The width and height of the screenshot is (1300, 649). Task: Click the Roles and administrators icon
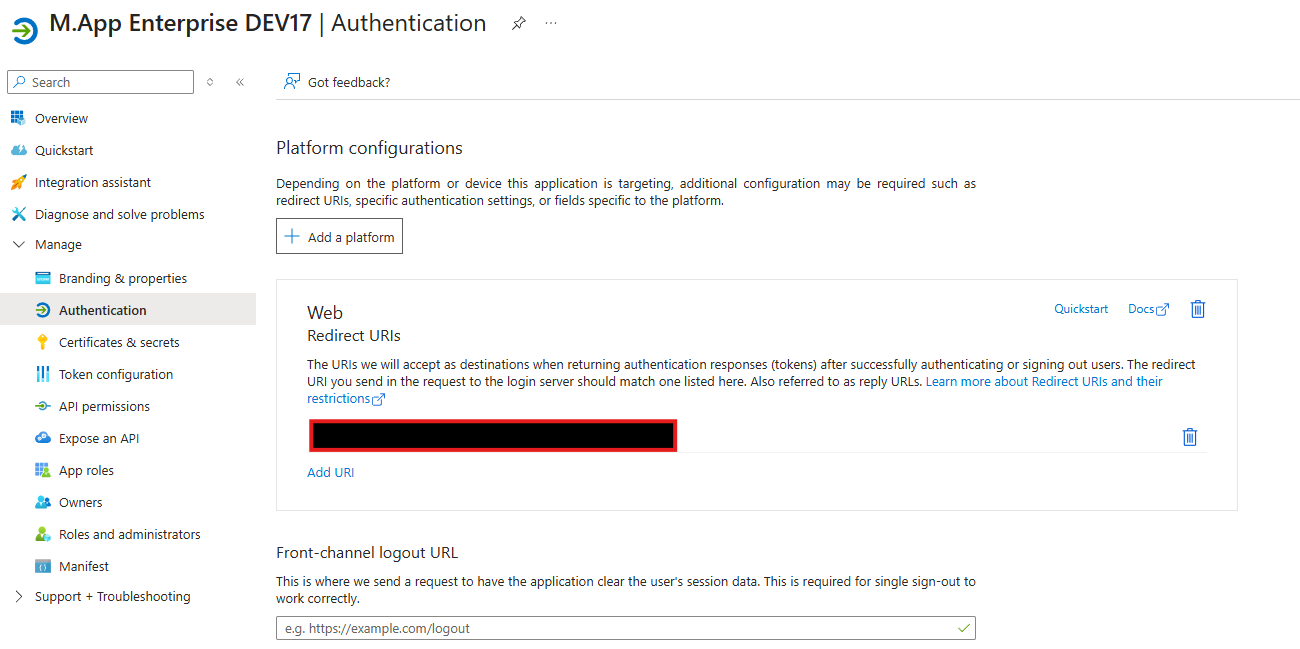42,534
